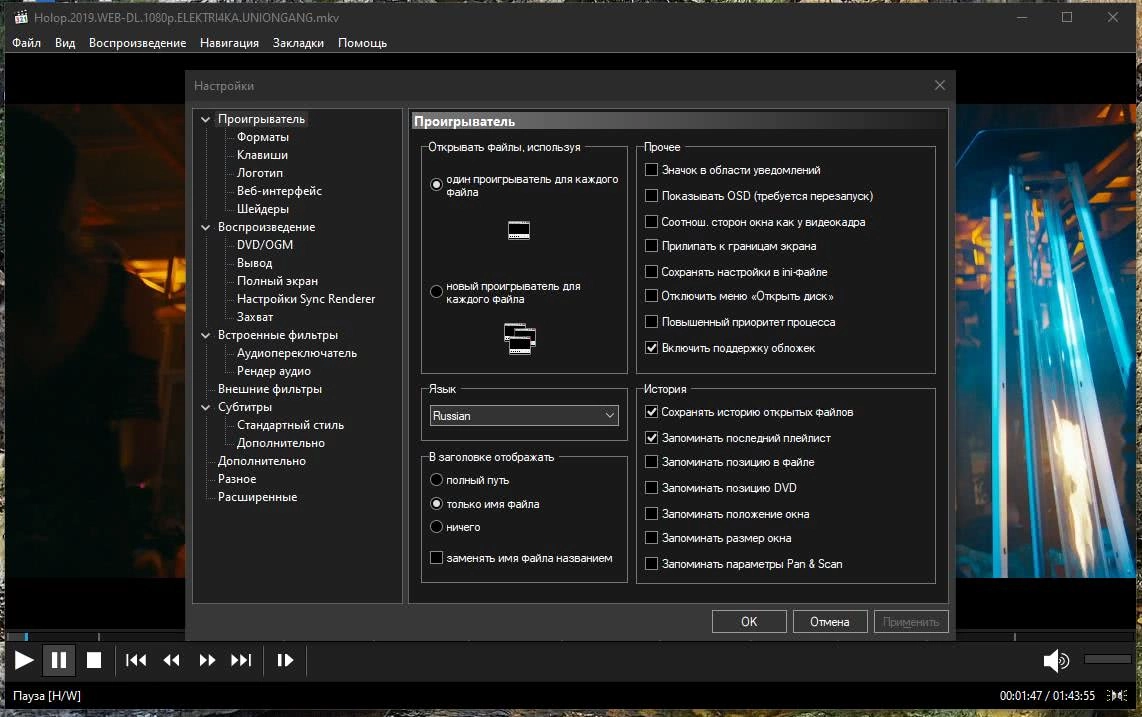Viewport: 1142px width, 717px height.
Task: Stop playback with the Stop button
Action: pyautogui.click(x=94, y=660)
